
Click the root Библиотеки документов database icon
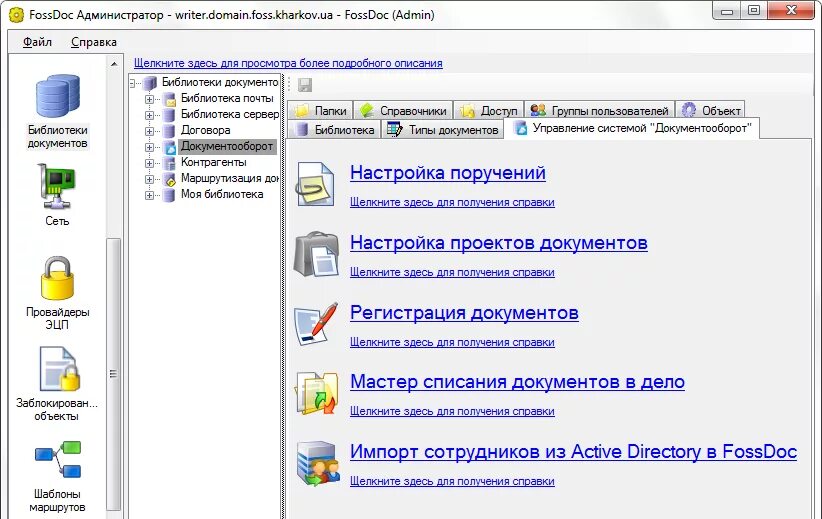(150, 83)
